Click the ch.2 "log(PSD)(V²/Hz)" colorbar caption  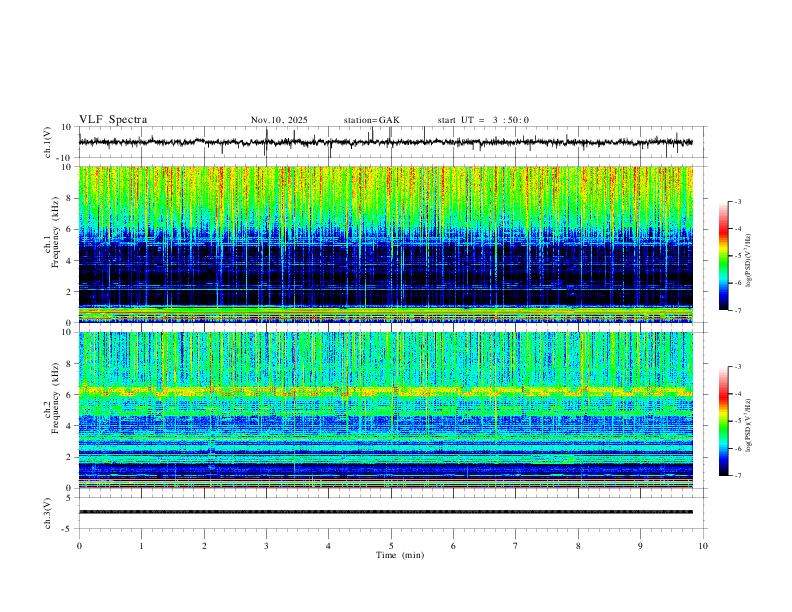[749, 426]
